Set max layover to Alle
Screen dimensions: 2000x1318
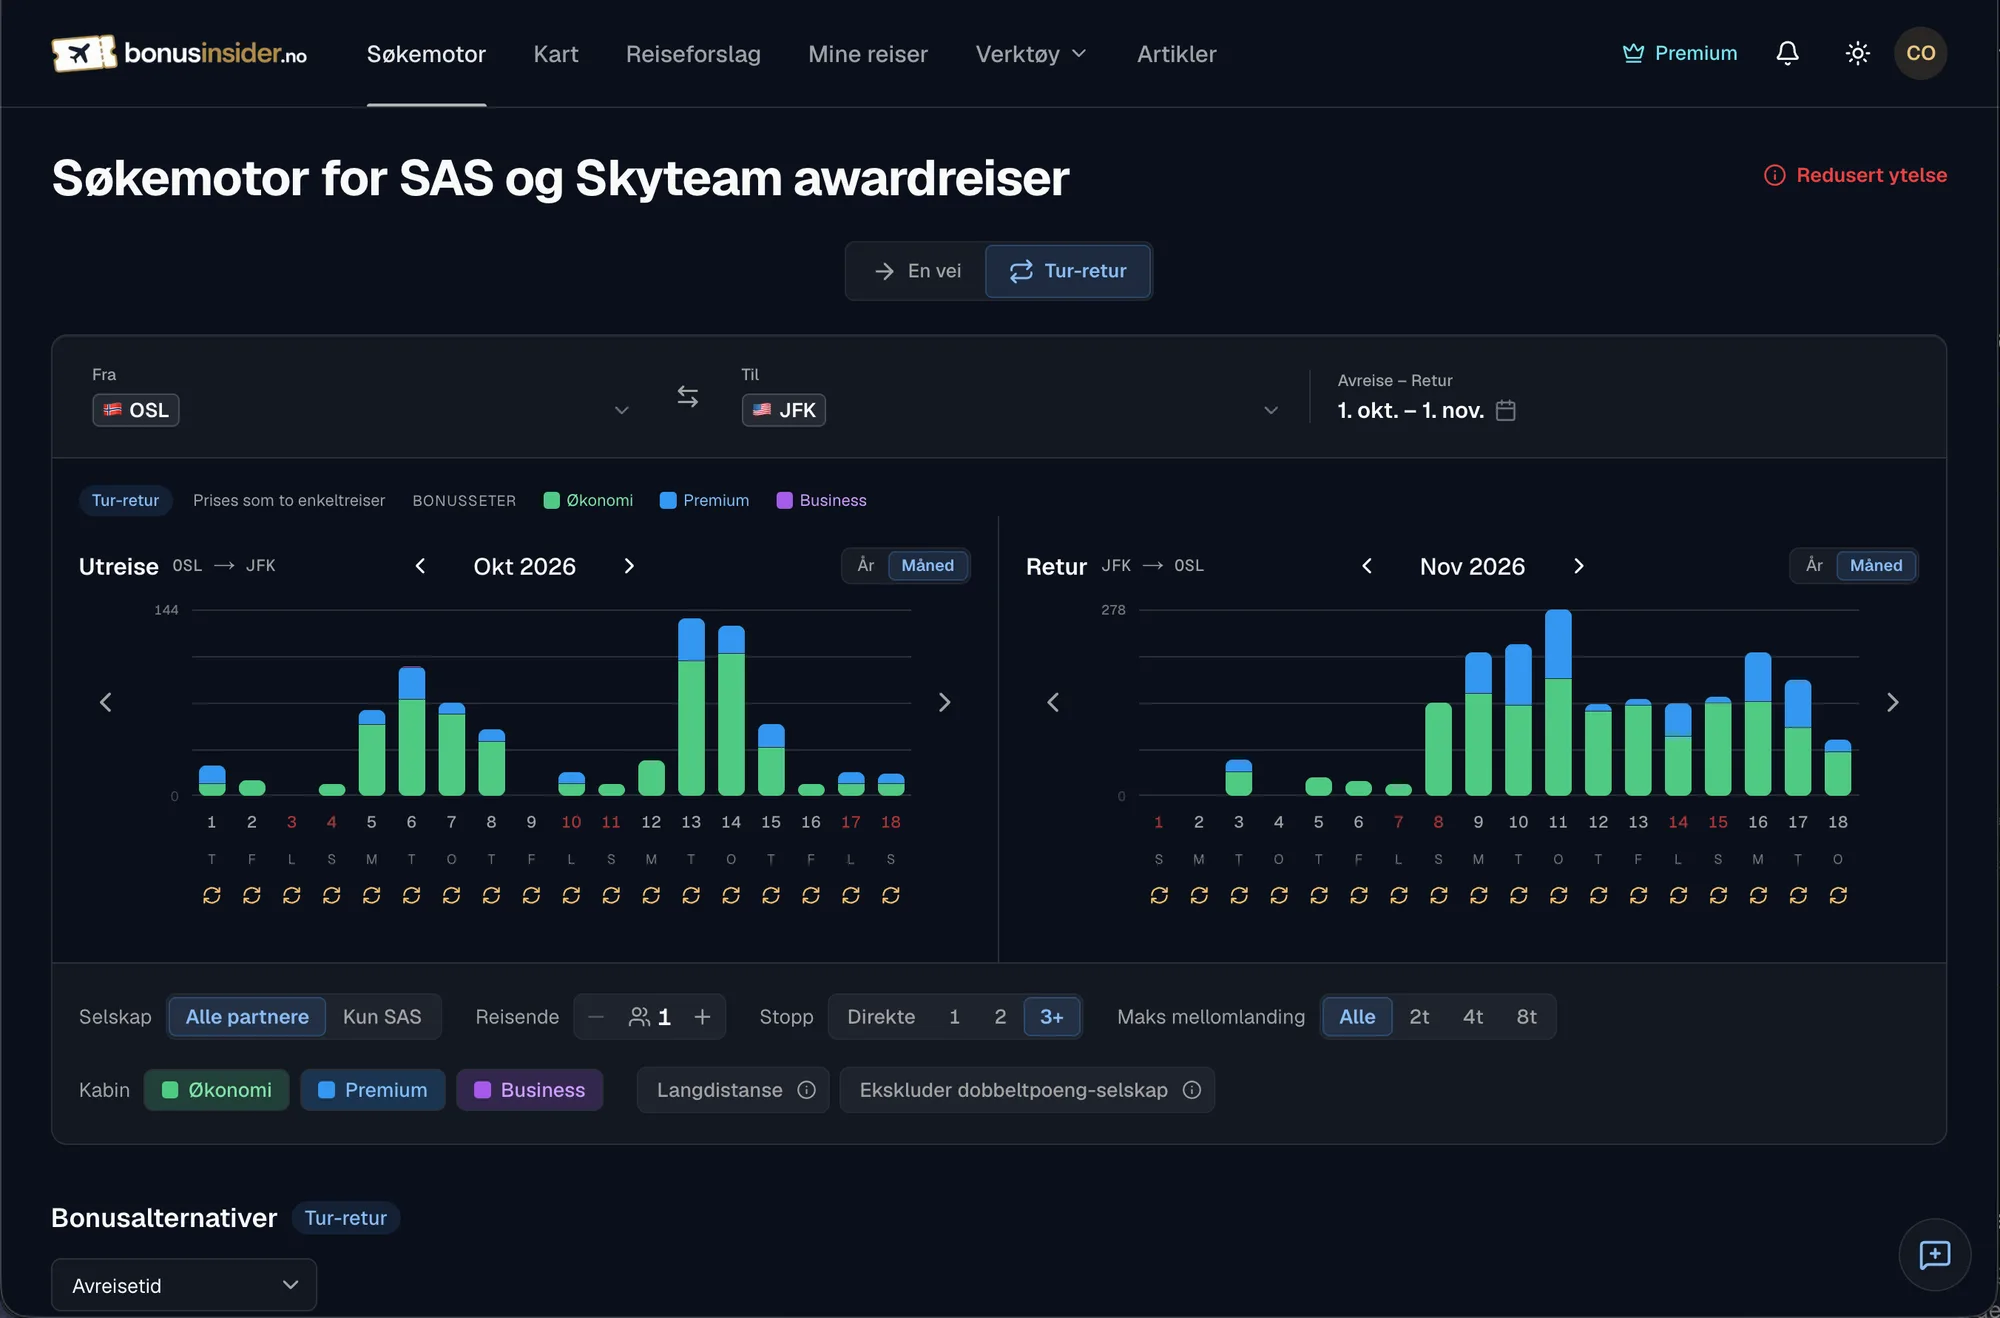point(1357,1017)
